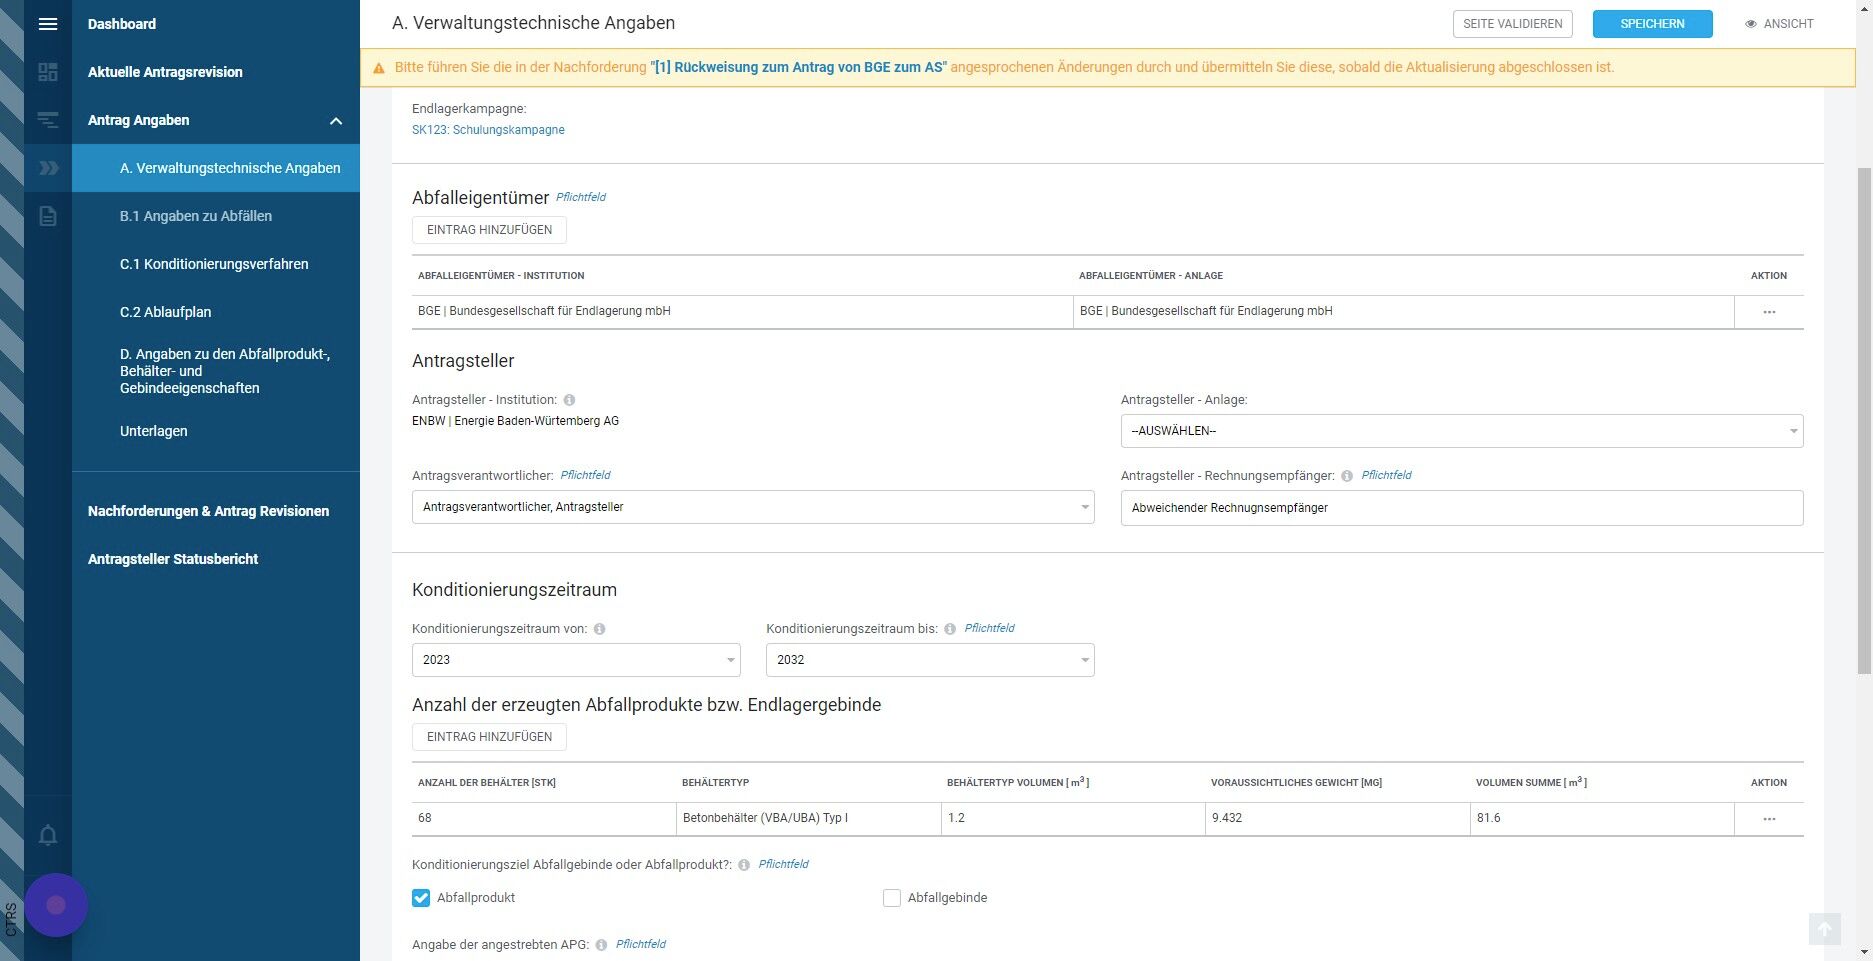The image size is (1873, 961).
Task: Open Nachforderungen & Antrag Revisionen
Action: 208,511
